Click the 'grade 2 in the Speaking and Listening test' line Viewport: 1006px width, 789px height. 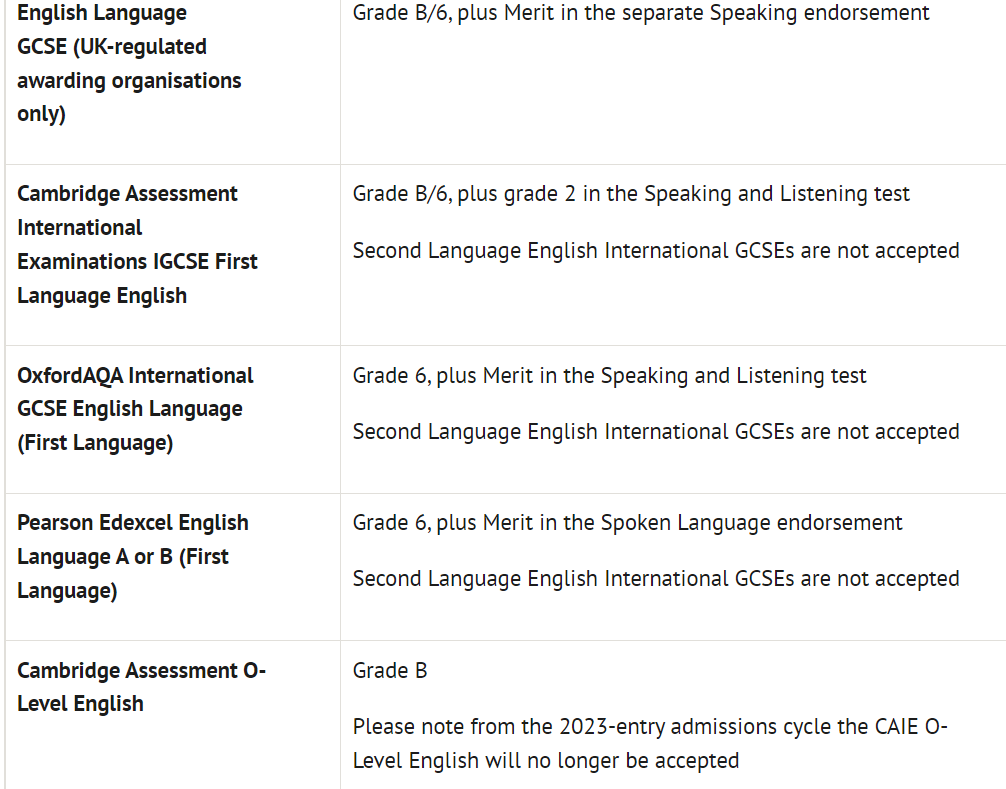(x=631, y=193)
